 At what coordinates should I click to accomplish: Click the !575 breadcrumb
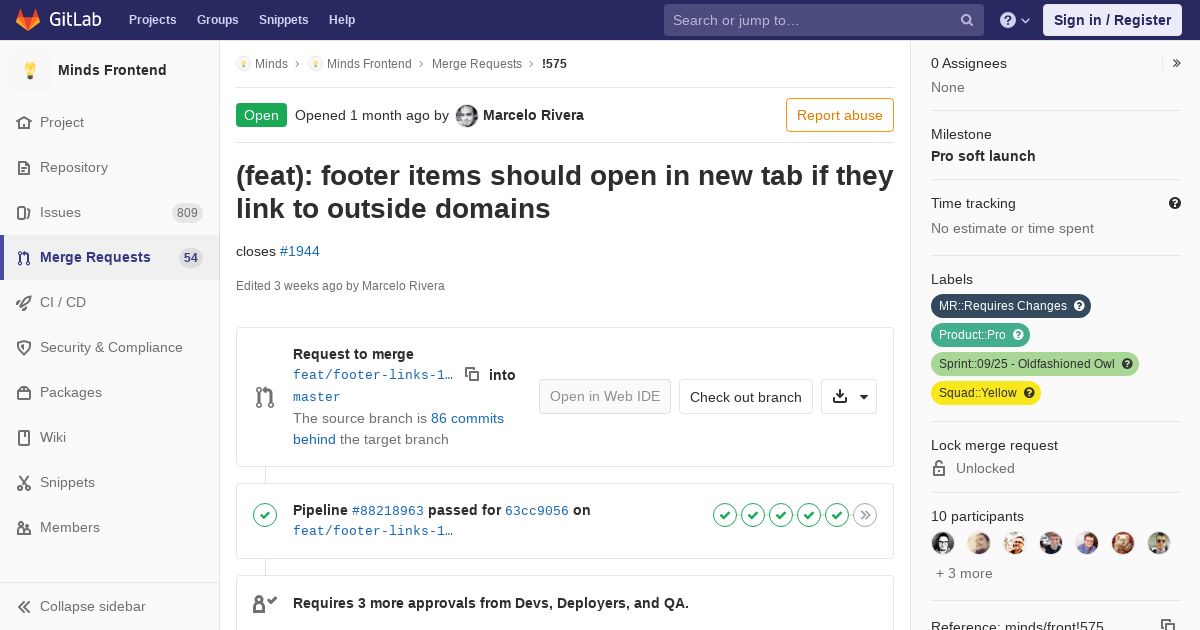tap(554, 64)
